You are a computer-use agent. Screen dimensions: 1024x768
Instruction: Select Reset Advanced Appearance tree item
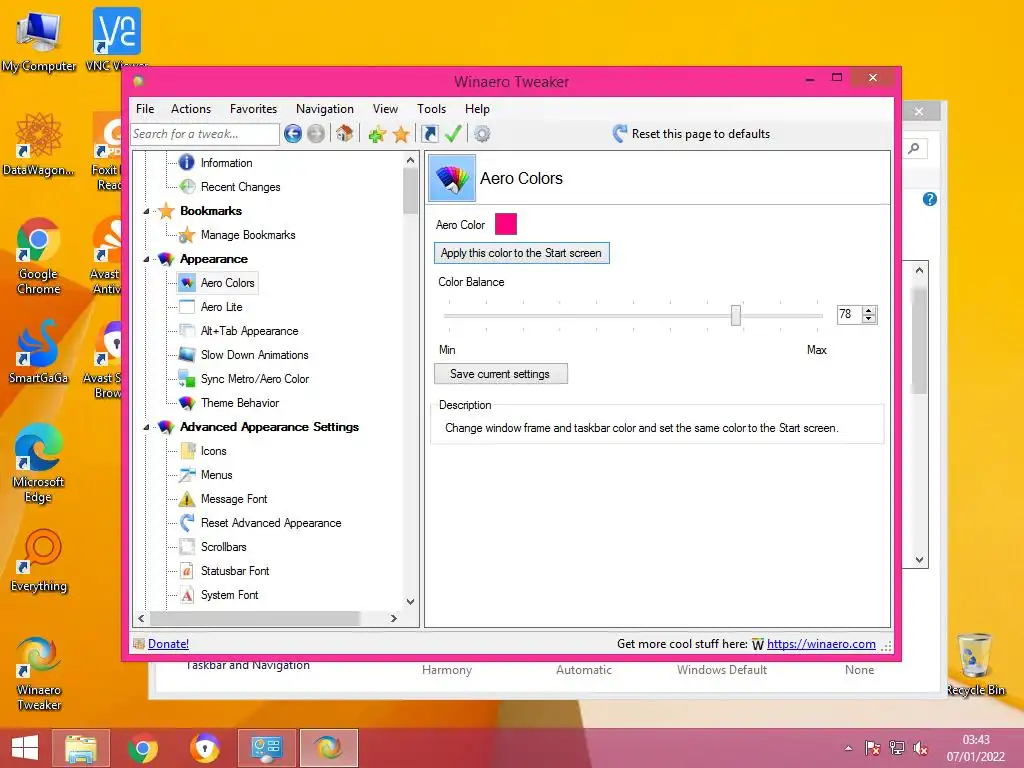tap(271, 523)
